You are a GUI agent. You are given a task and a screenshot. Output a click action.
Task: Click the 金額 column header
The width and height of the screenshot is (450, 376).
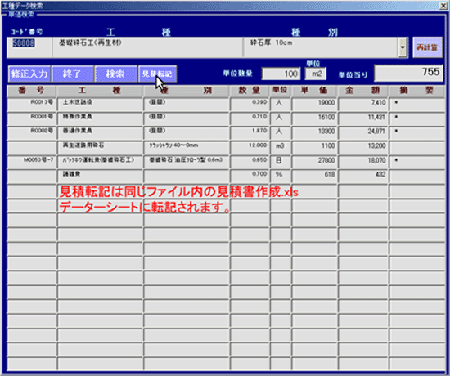pos(363,91)
